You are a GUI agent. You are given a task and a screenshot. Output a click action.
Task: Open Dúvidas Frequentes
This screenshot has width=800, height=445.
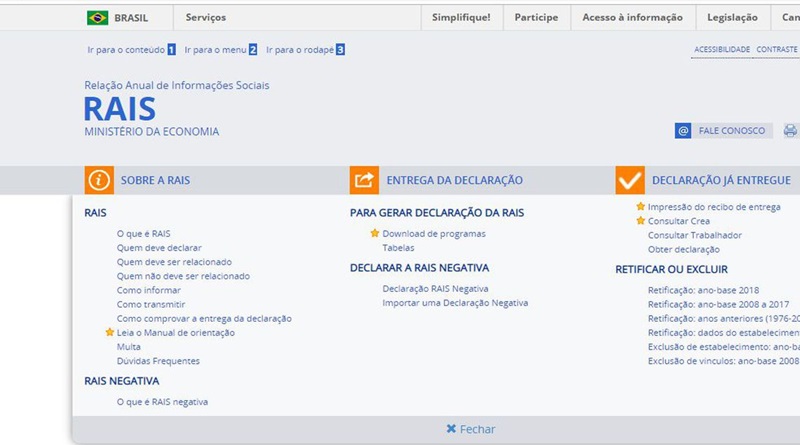(158, 361)
